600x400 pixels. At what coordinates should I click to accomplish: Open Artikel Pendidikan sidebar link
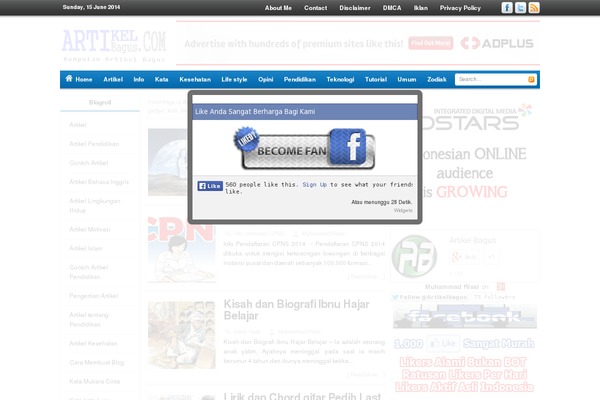[x=94, y=144]
